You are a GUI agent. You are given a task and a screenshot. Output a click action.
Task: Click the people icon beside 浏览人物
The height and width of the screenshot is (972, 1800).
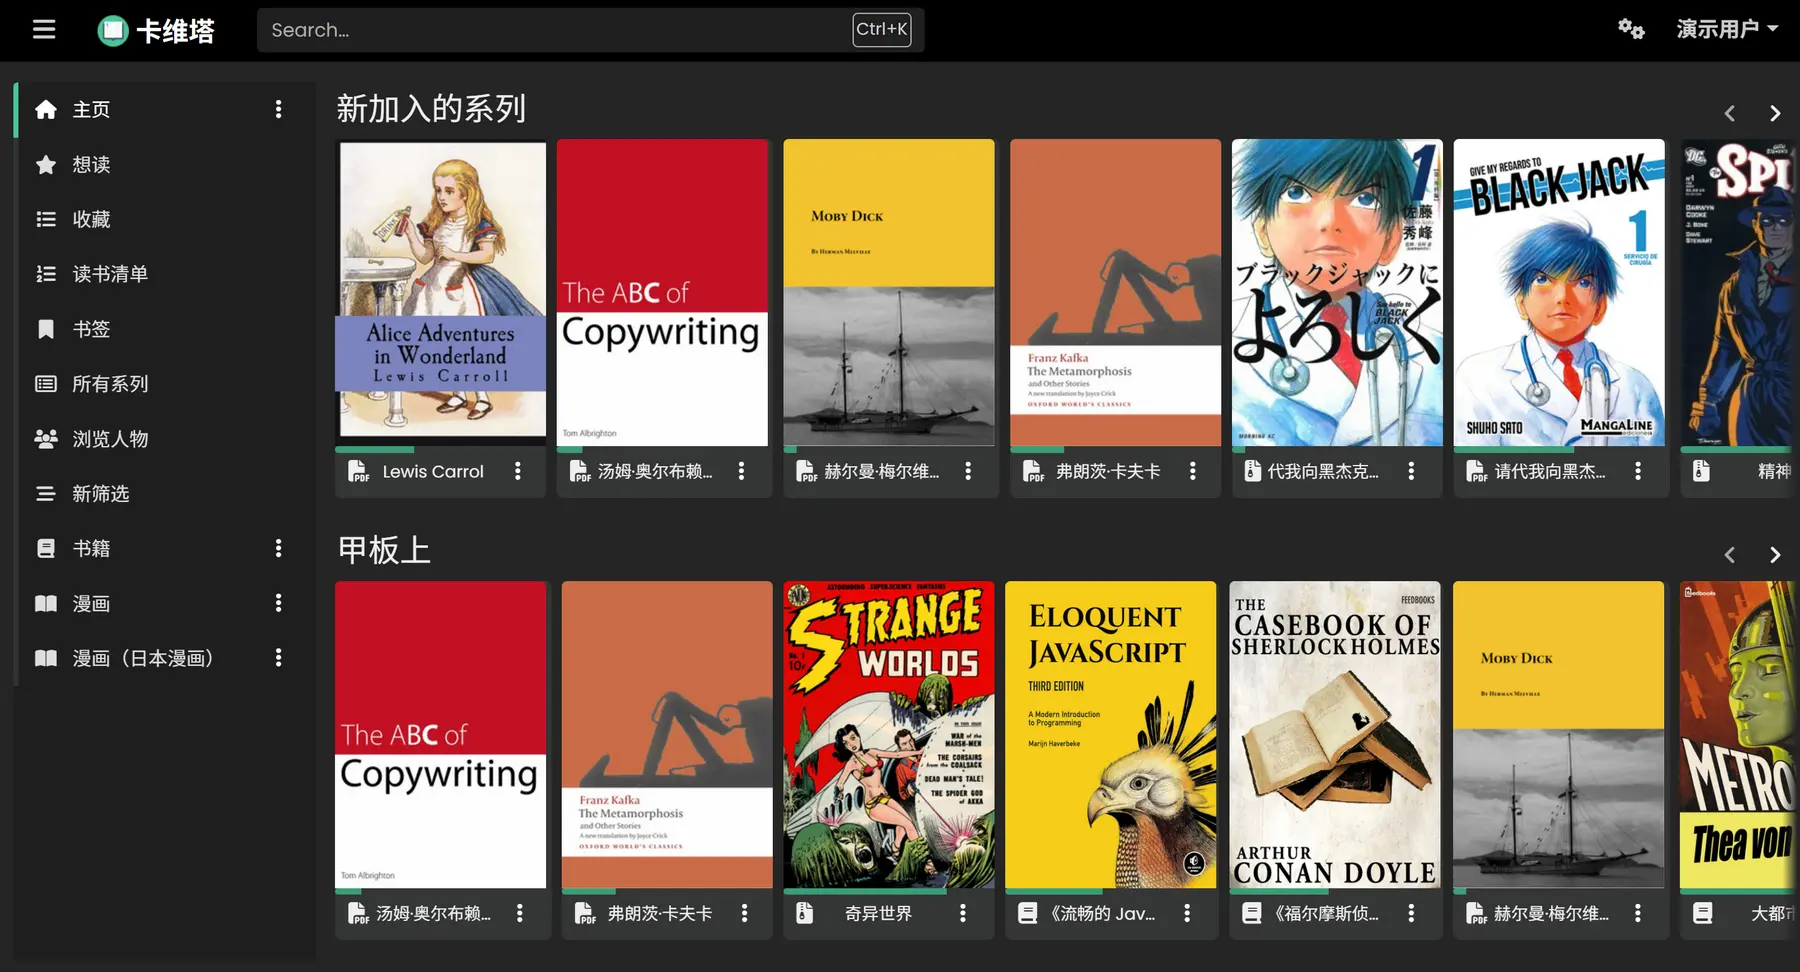pos(46,439)
